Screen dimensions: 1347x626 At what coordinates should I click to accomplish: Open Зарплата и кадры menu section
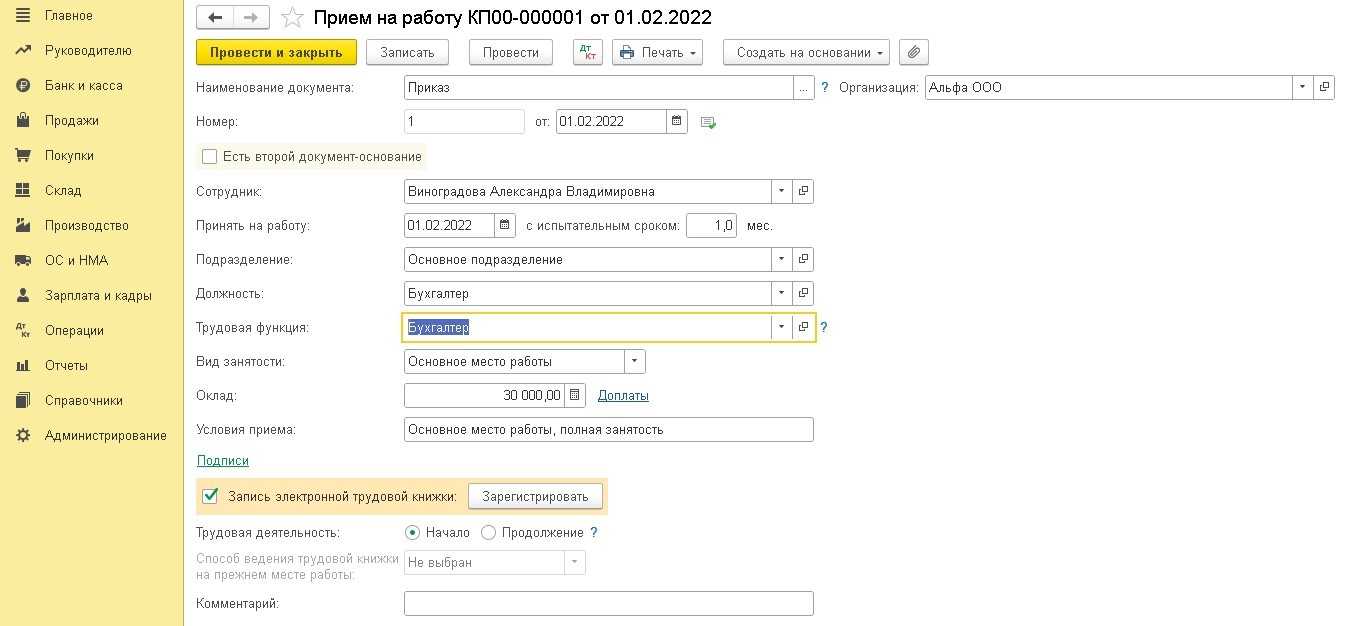98,296
